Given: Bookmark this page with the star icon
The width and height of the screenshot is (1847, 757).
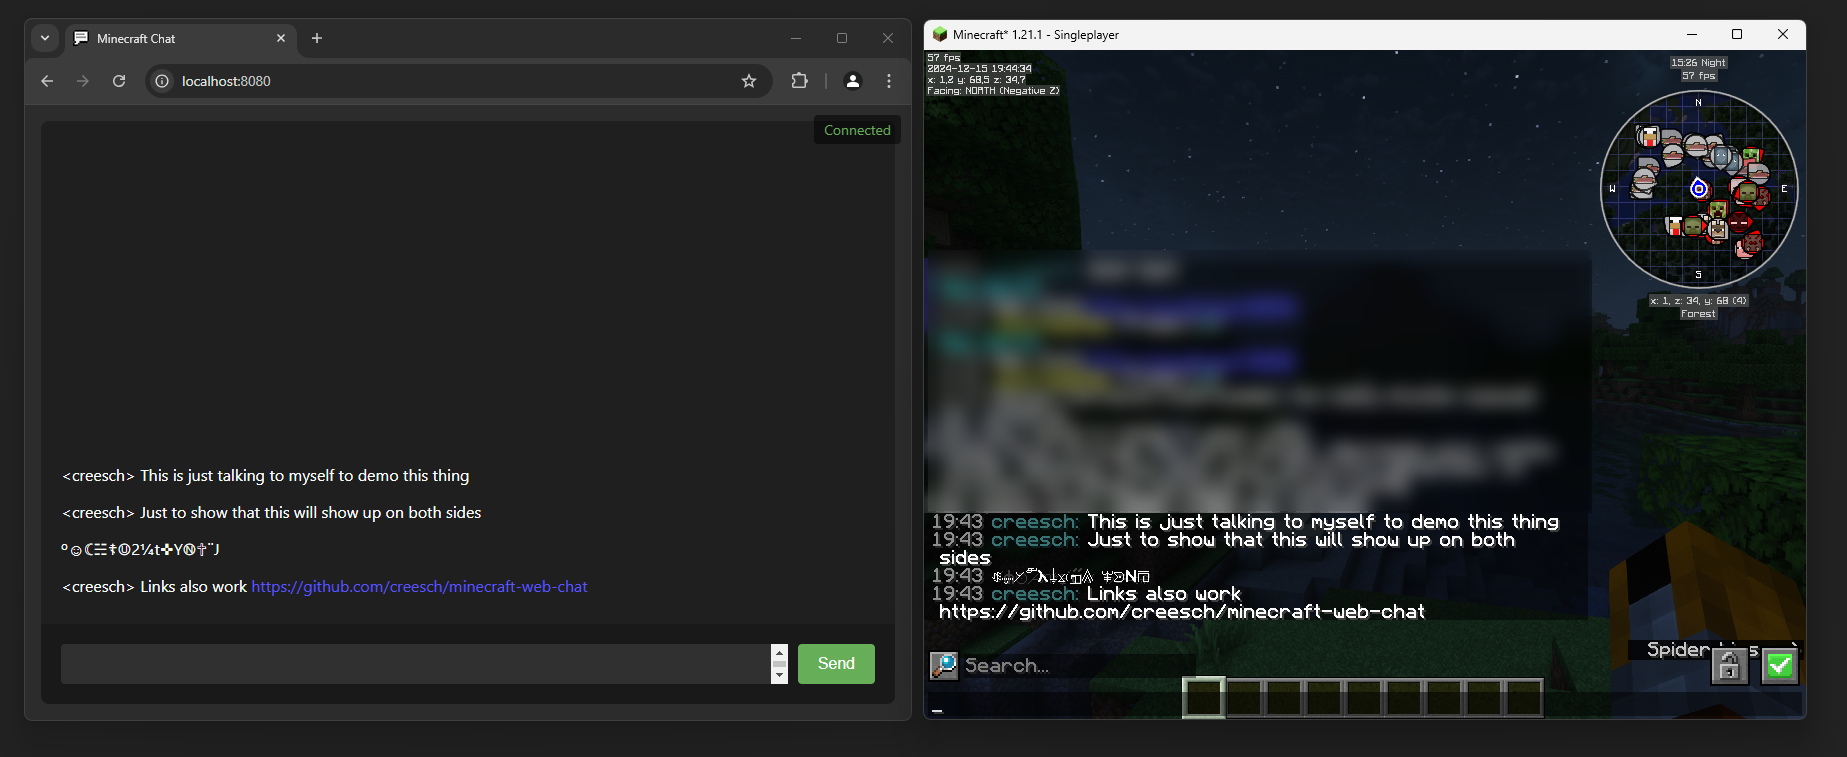Looking at the screenshot, I should tap(749, 81).
